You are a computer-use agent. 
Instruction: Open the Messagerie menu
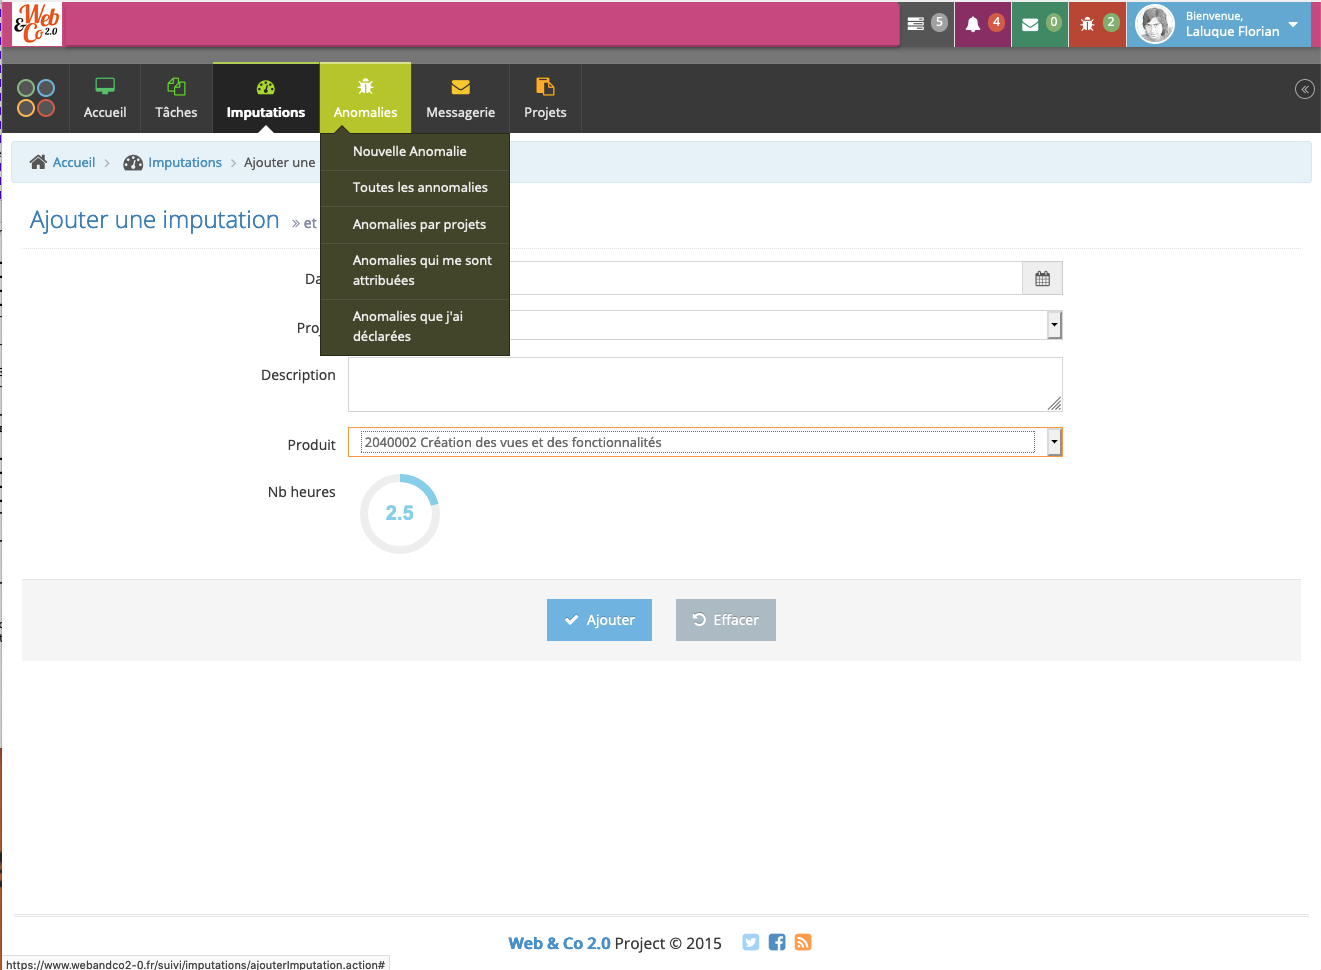point(460,98)
